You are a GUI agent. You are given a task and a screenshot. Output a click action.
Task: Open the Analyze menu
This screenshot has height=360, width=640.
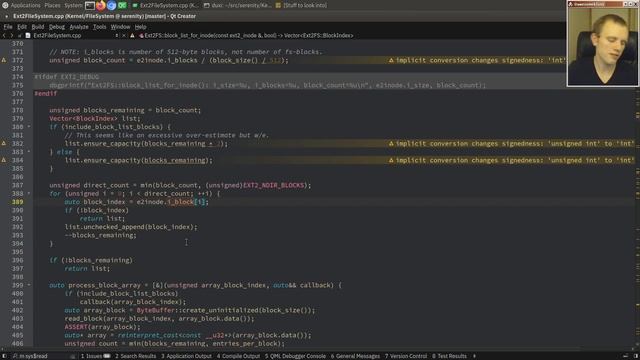tap(79, 27)
